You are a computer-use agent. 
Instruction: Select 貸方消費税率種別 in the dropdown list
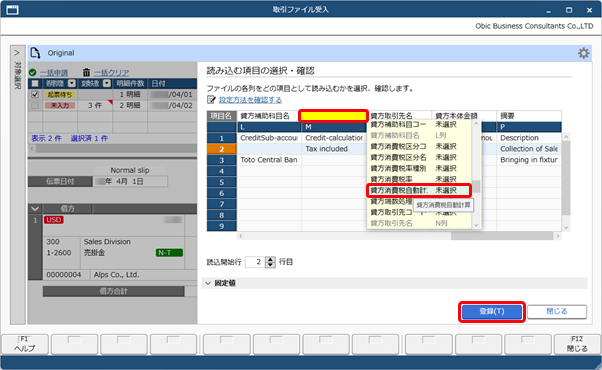click(x=419, y=168)
